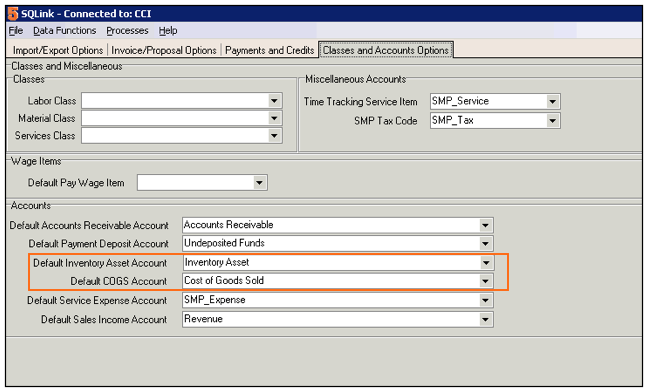
Task: Click the Default COGS Account label
Action: tap(119, 282)
